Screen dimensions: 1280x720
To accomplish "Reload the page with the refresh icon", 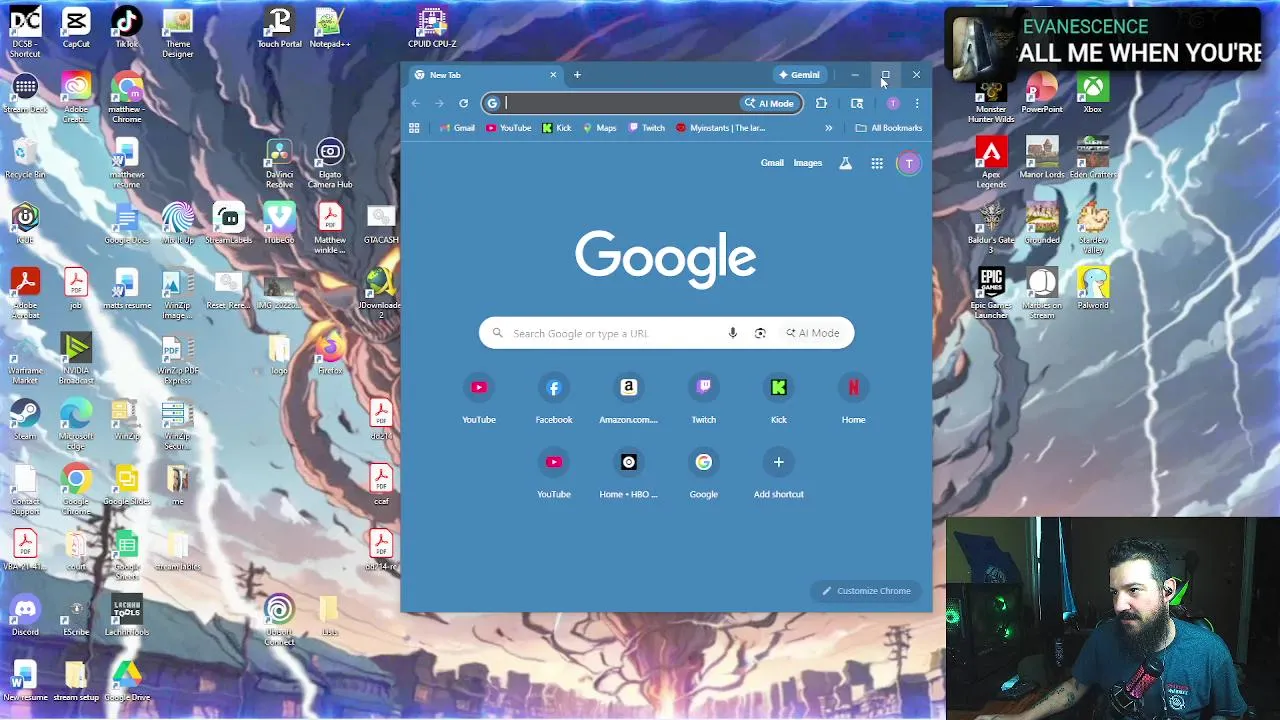I will 463,103.
